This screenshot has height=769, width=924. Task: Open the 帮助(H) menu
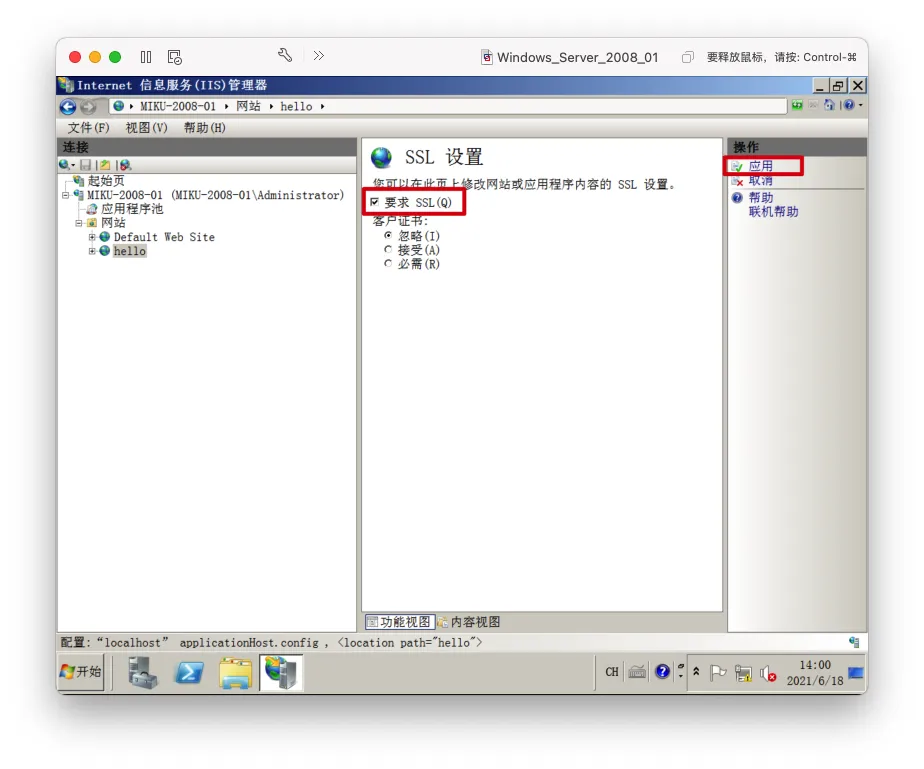(x=204, y=128)
